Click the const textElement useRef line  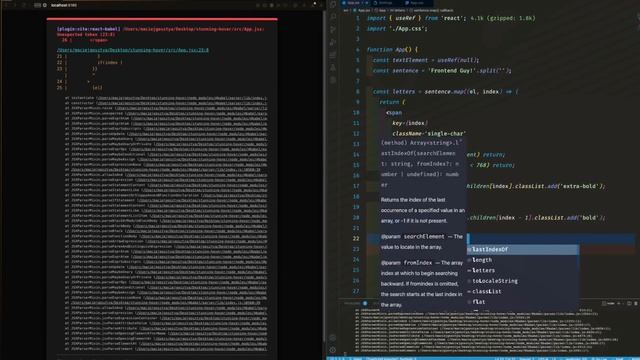point(426,60)
